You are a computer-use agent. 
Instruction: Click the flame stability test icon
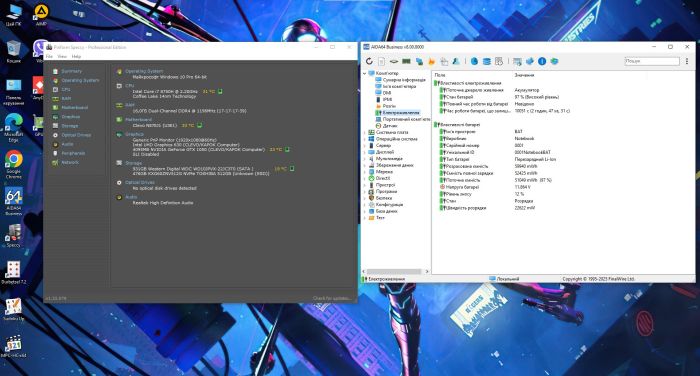[431, 61]
